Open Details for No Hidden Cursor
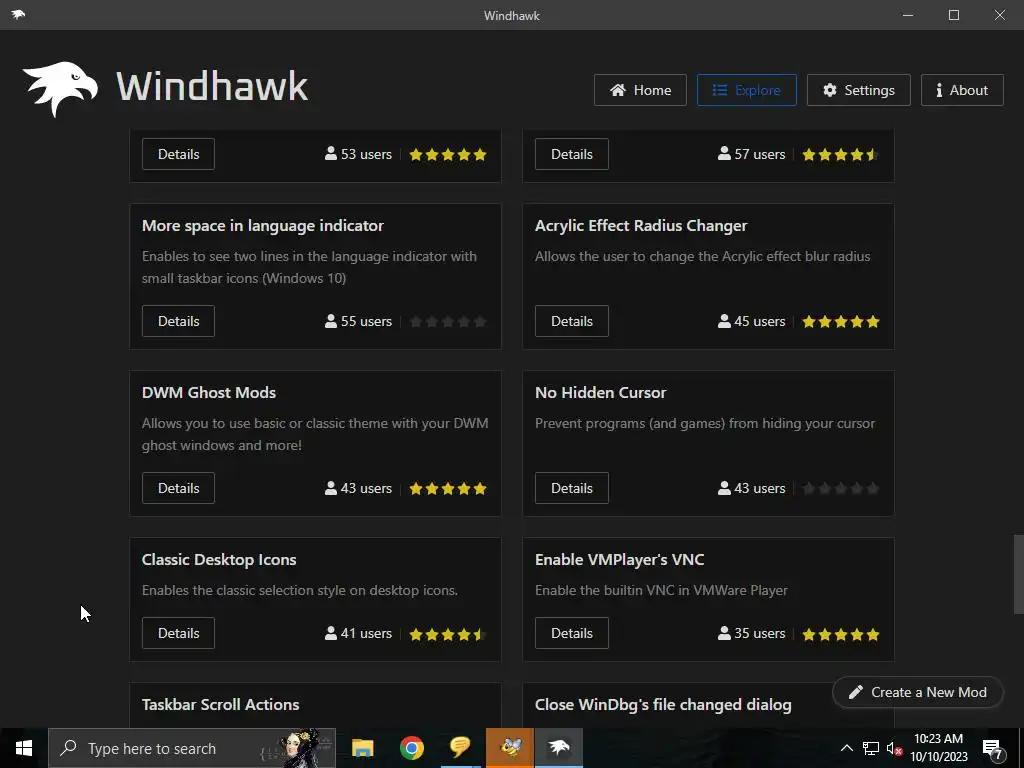The width and height of the screenshot is (1024, 768). pyautogui.click(x=571, y=488)
